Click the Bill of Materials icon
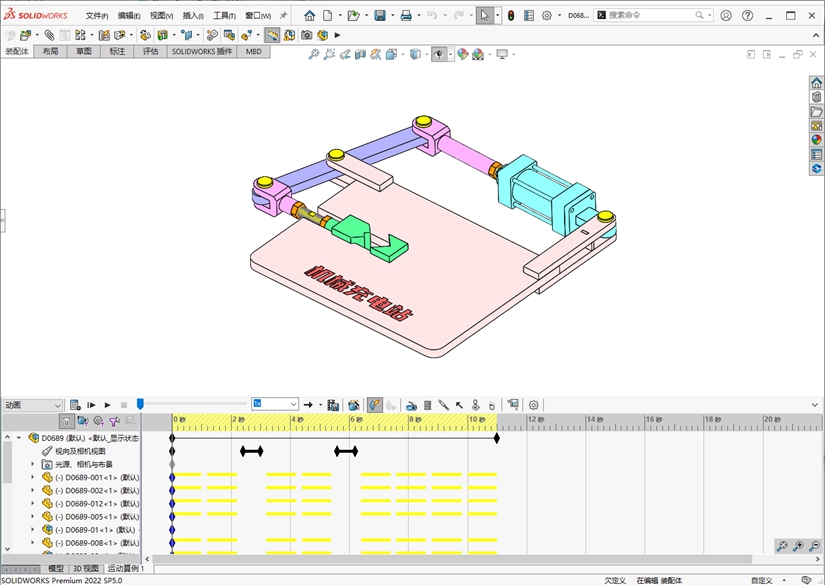The width and height of the screenshot is (825, 585). coord(229,35)
